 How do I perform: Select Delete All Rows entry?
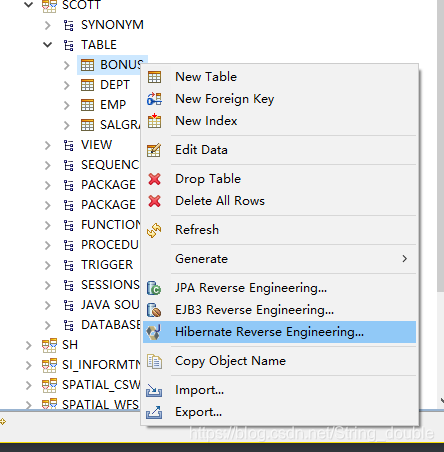[x=279, y=201]
